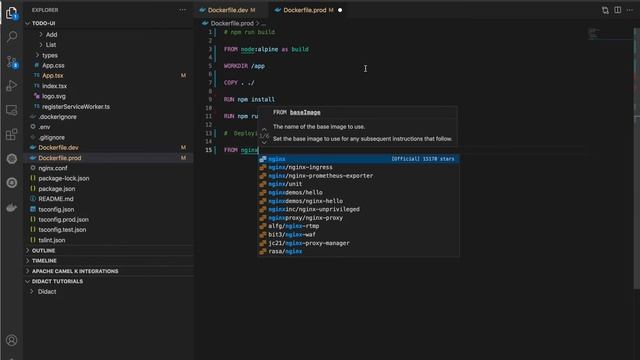Open App.css in the explorer
Screen dimensions: 640x360
108,65
